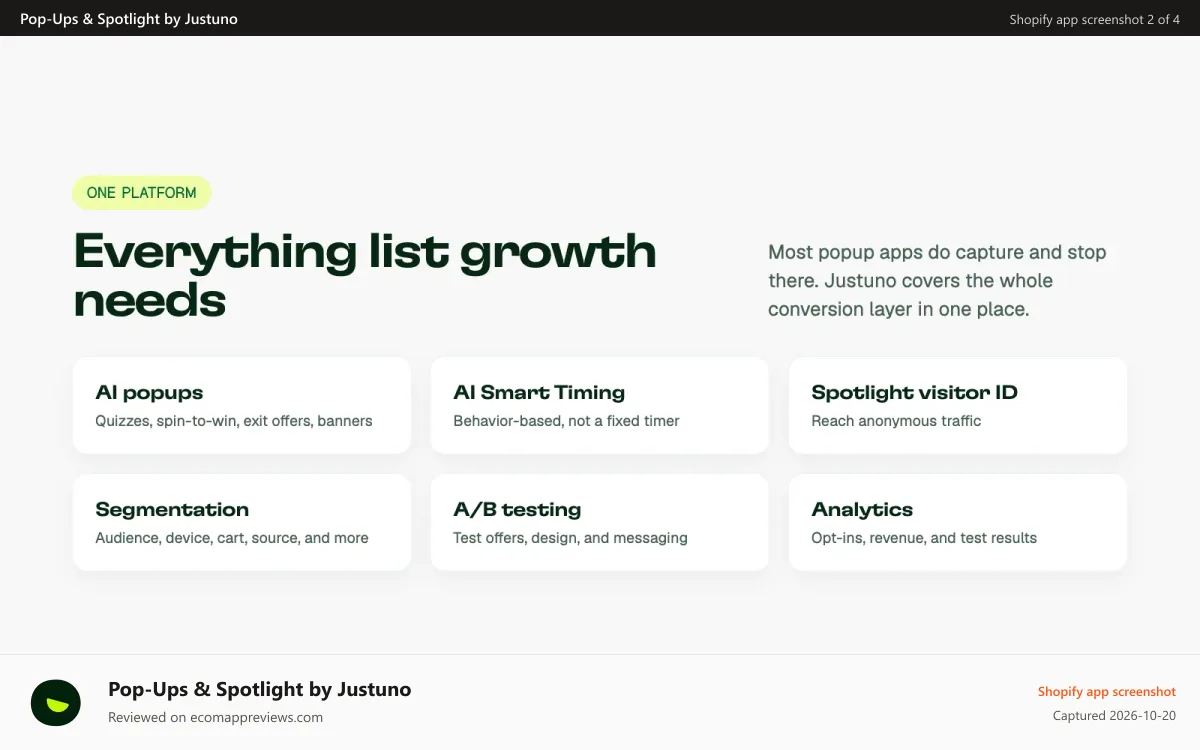
Task: Click 'Test offers, design, and messaging' text
Action: 570,538
